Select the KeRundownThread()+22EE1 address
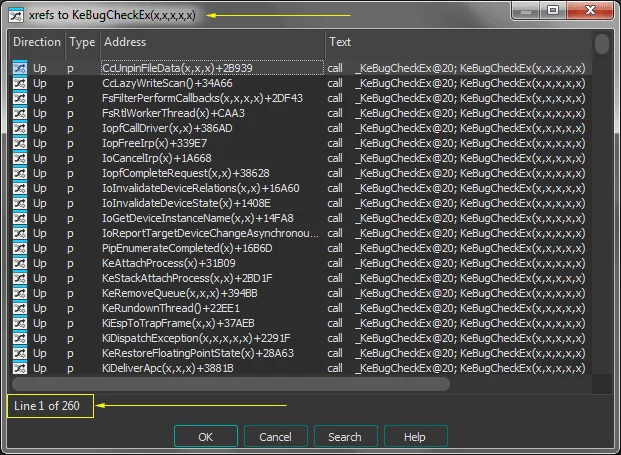 [x=171, y=308]
